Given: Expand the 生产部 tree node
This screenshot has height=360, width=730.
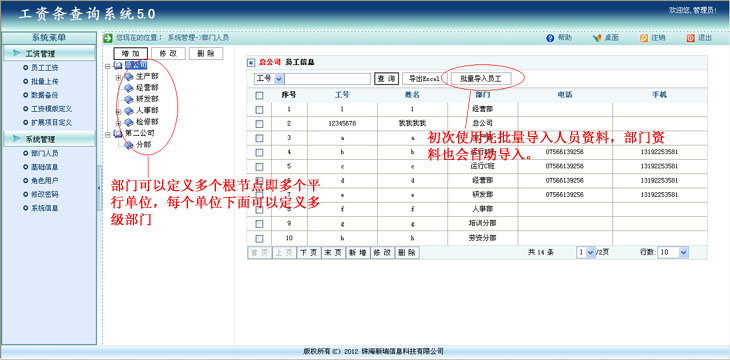Looking at the screenshot, I should (118, 77).
